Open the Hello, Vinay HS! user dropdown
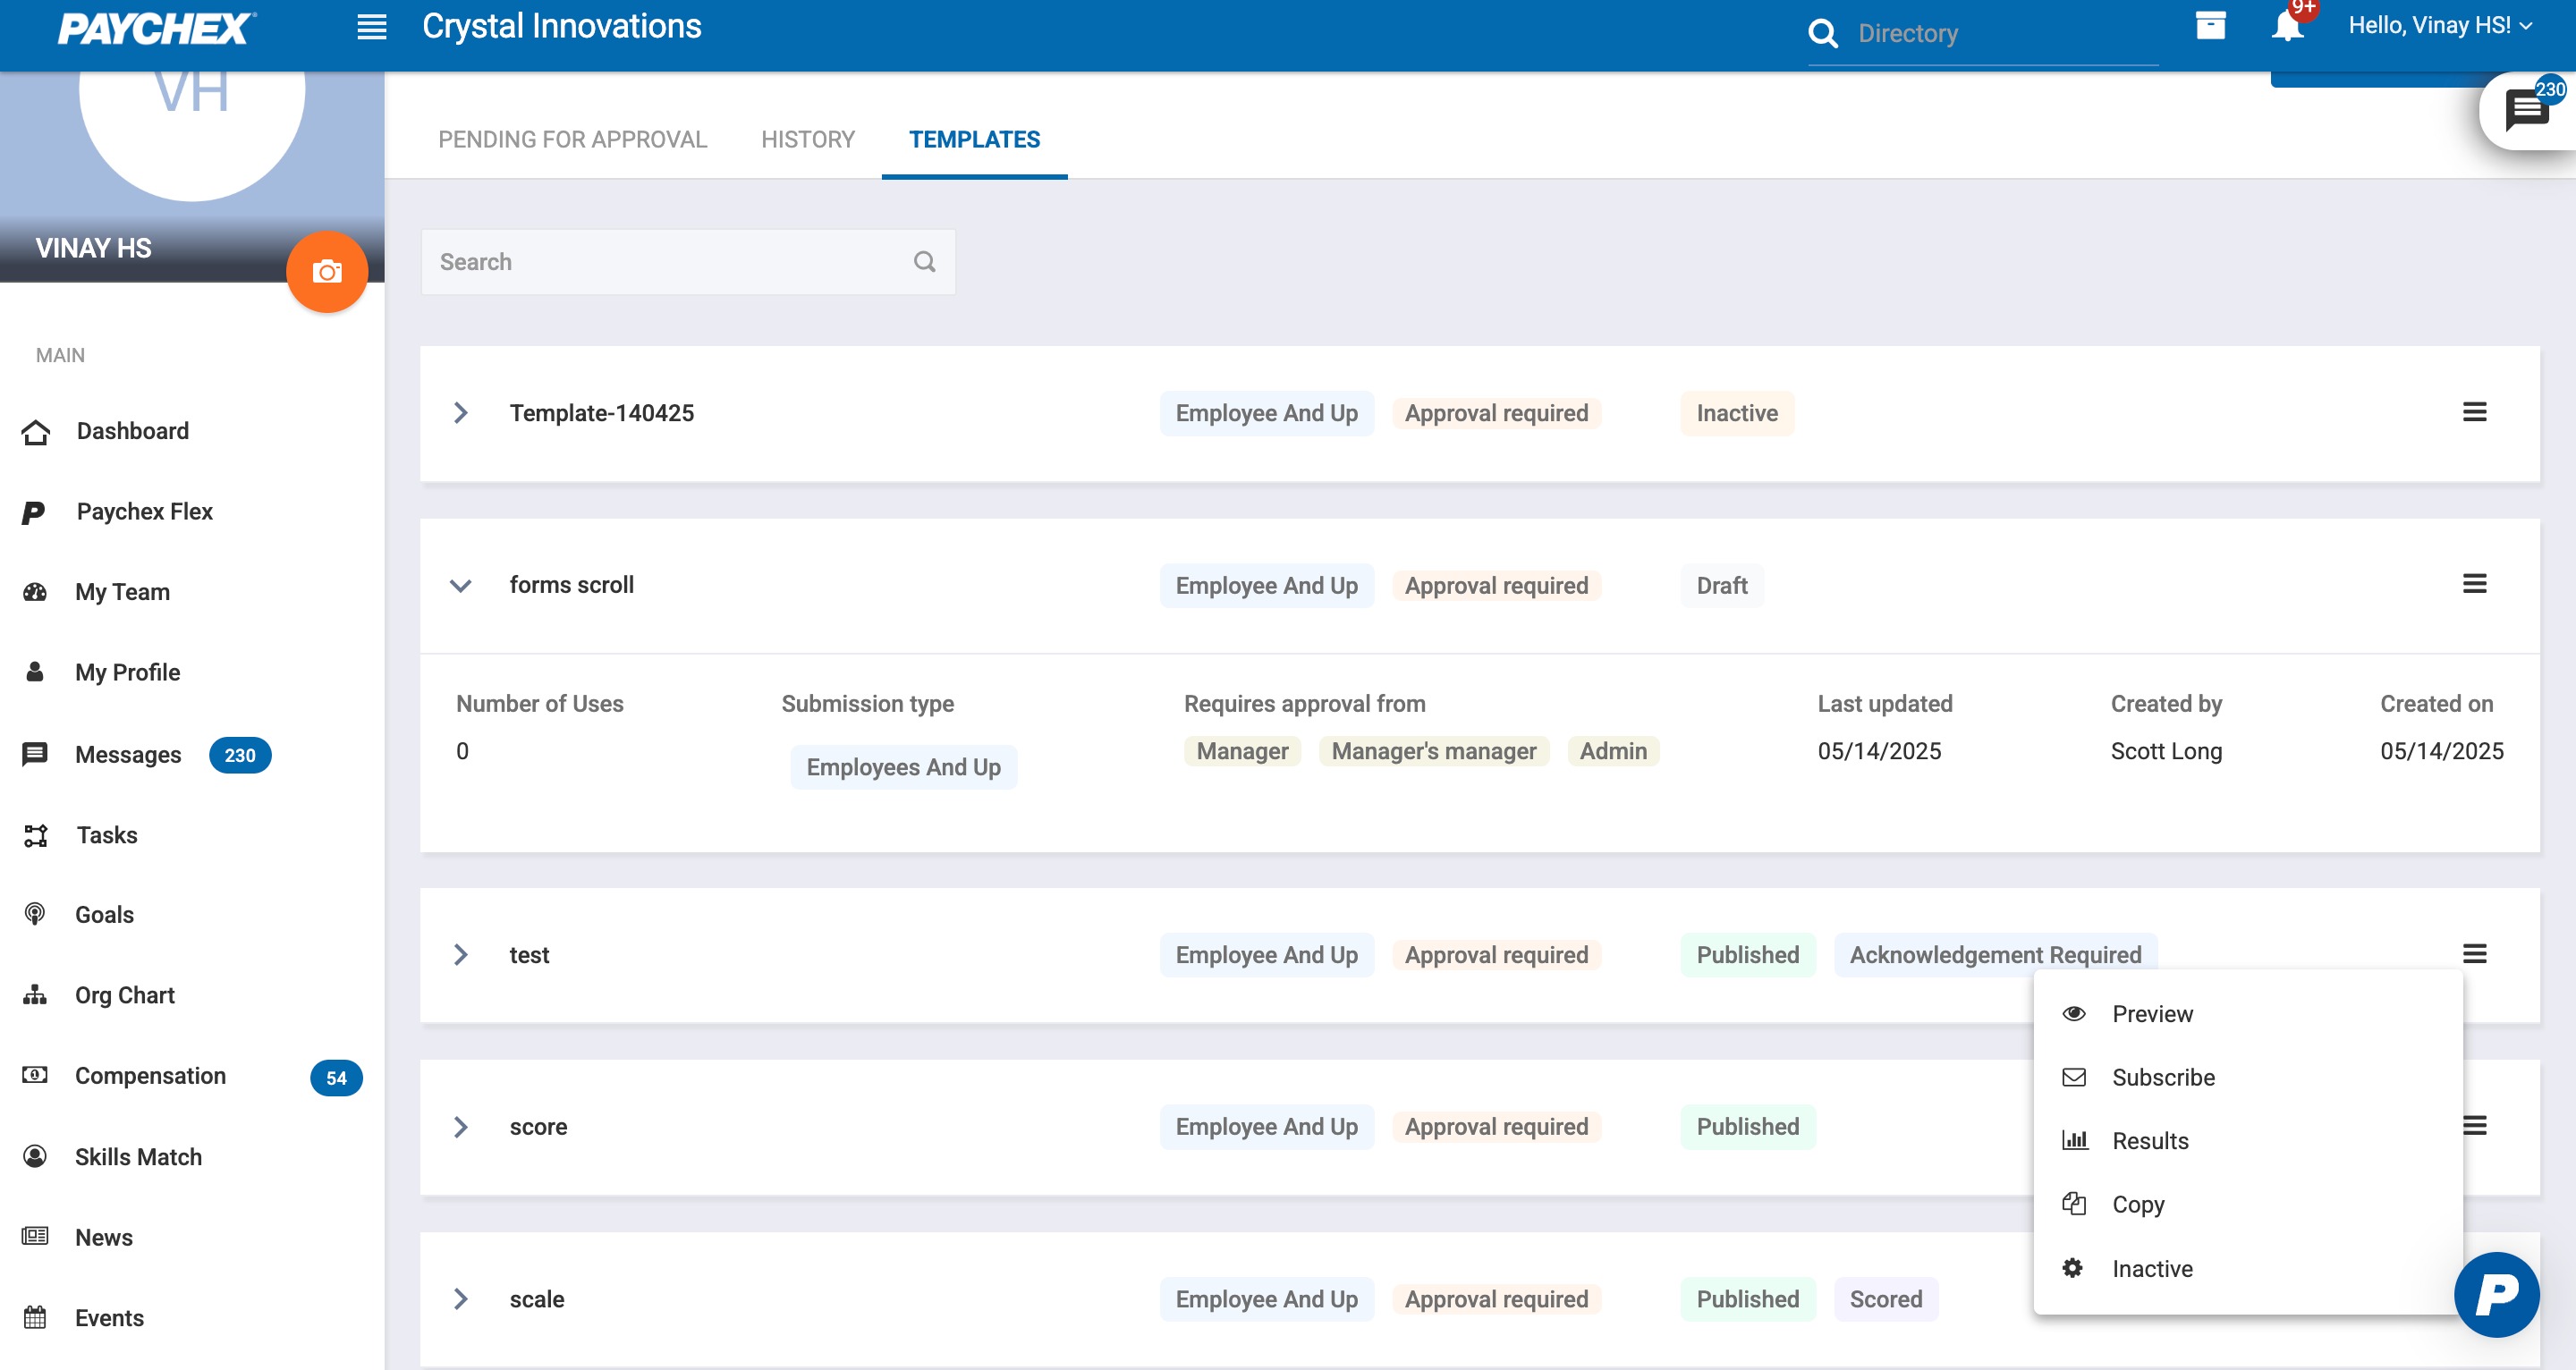 pyautogui.click(x=2439, y=26)
